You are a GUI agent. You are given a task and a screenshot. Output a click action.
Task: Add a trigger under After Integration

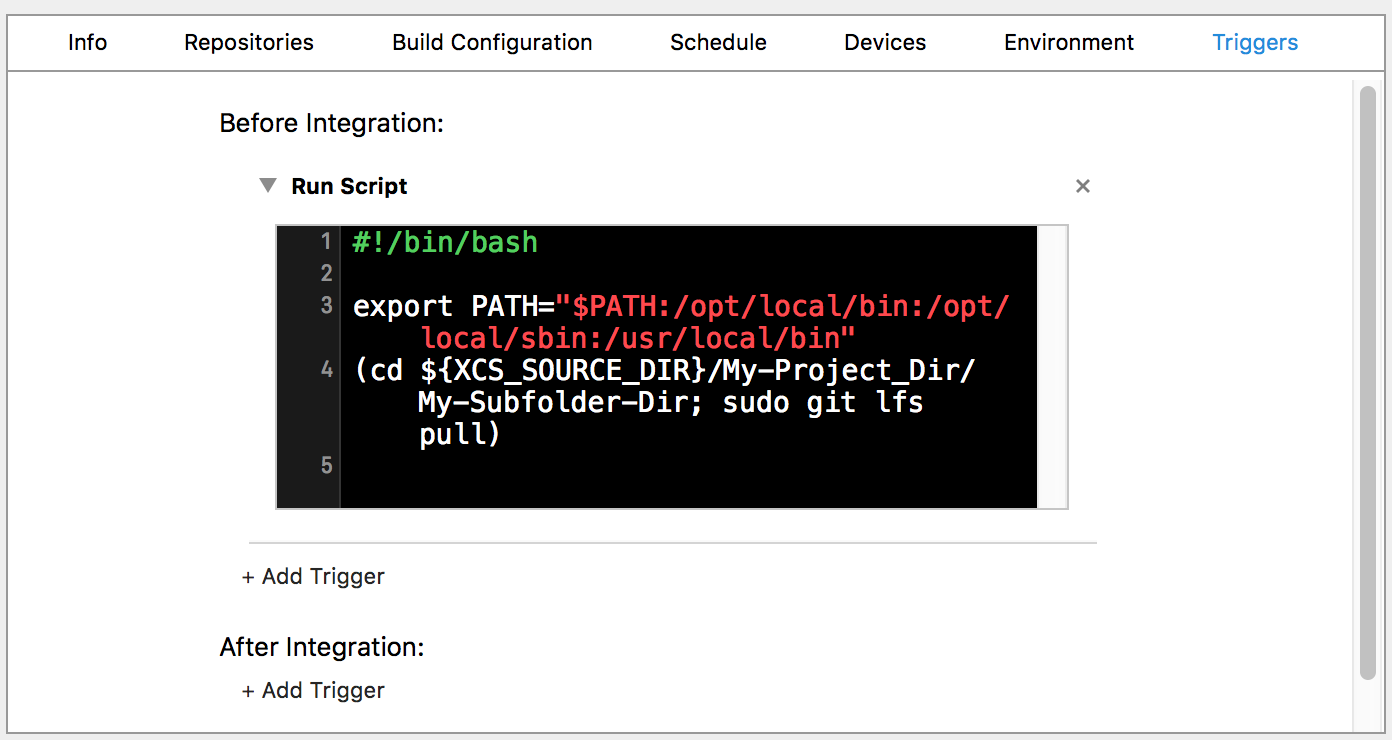coord(313,691)
